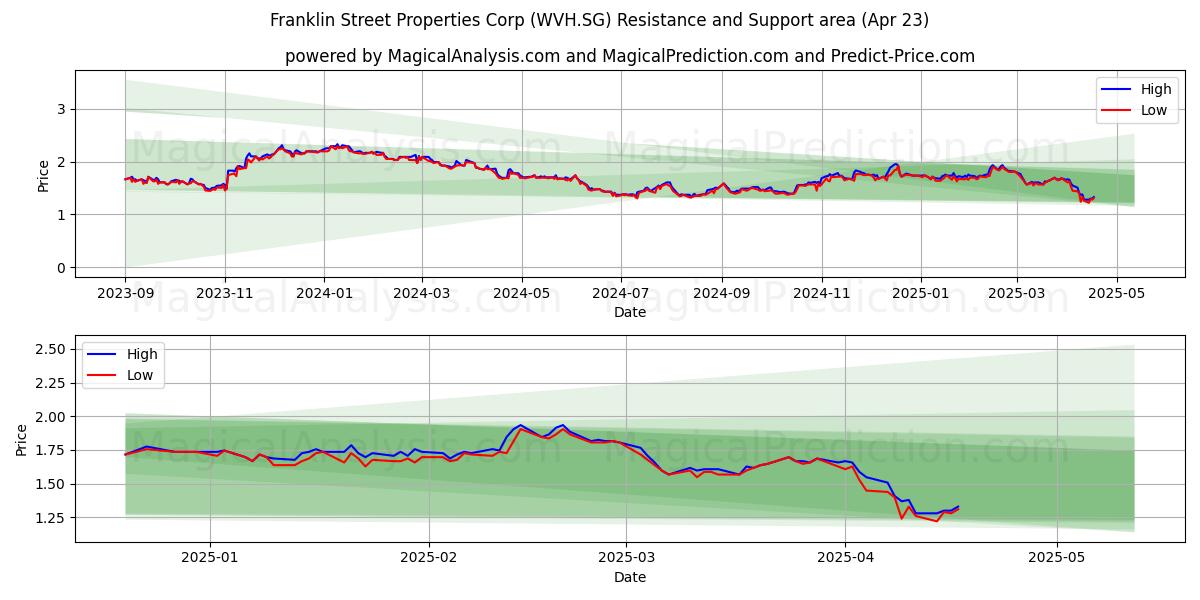Click the '2025-03' tick label in the bottom chart

(625, 559)
